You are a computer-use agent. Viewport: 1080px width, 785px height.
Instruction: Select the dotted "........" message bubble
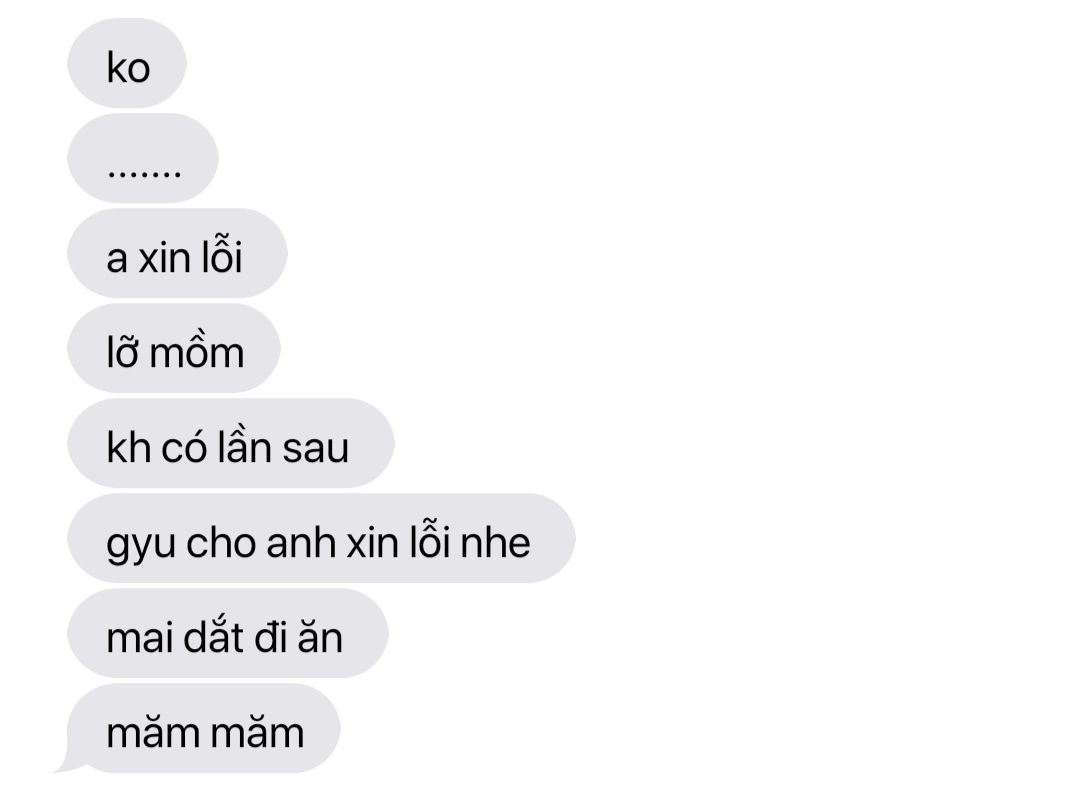coord(143,158)
